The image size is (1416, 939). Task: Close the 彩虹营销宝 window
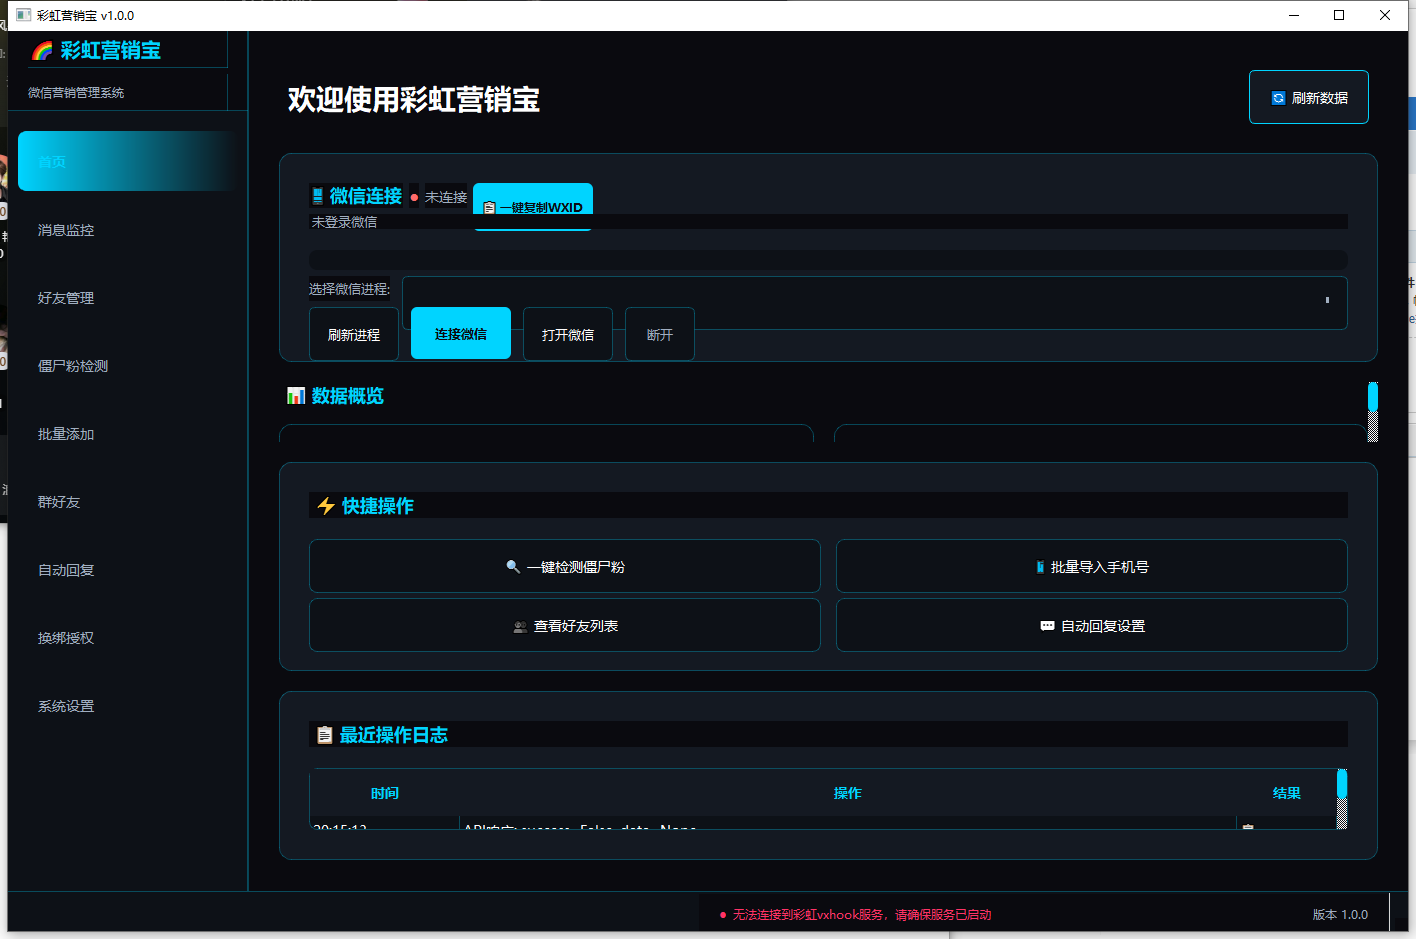(1385, 15)
